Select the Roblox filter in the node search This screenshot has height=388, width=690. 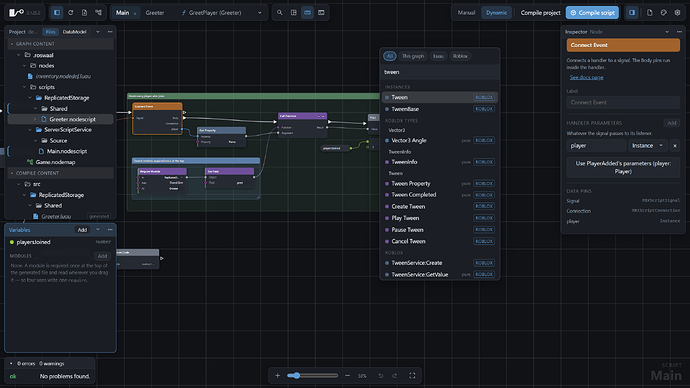pos(460,56)
